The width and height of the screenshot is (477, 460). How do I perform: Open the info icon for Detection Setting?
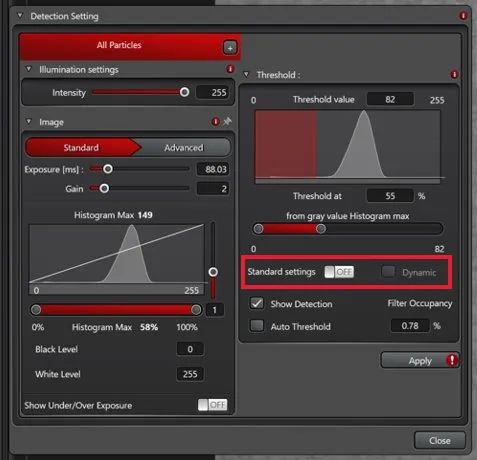[463, 15]
